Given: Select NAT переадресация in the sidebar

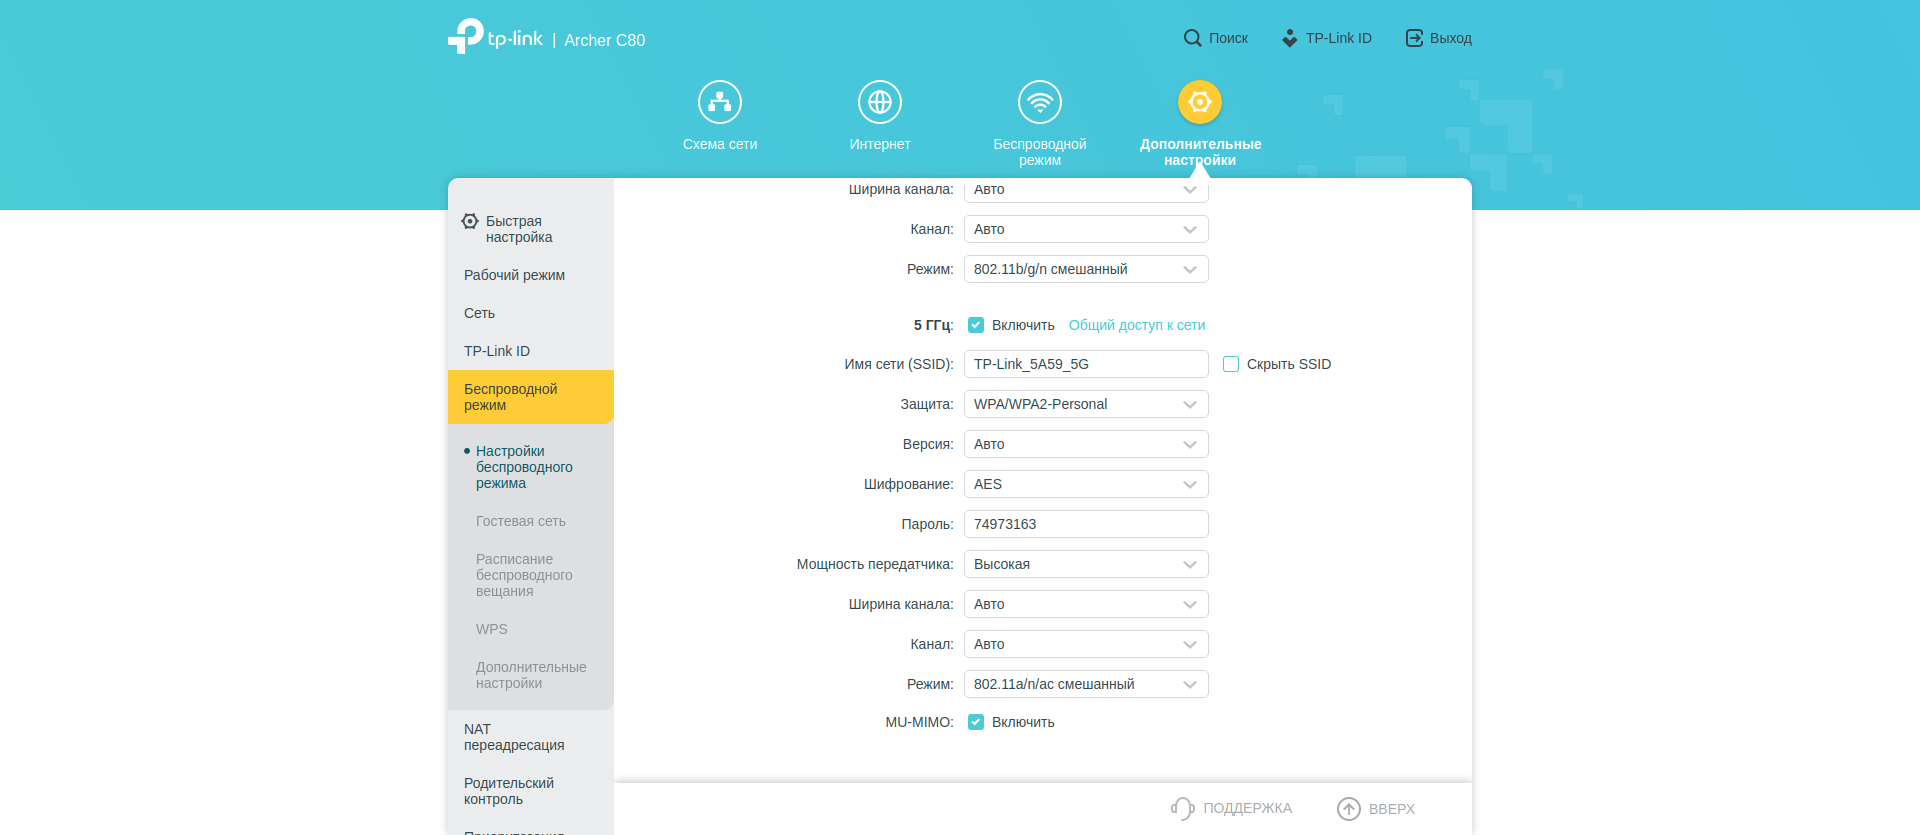Looking at the screenshot, I should coord(514,737).
